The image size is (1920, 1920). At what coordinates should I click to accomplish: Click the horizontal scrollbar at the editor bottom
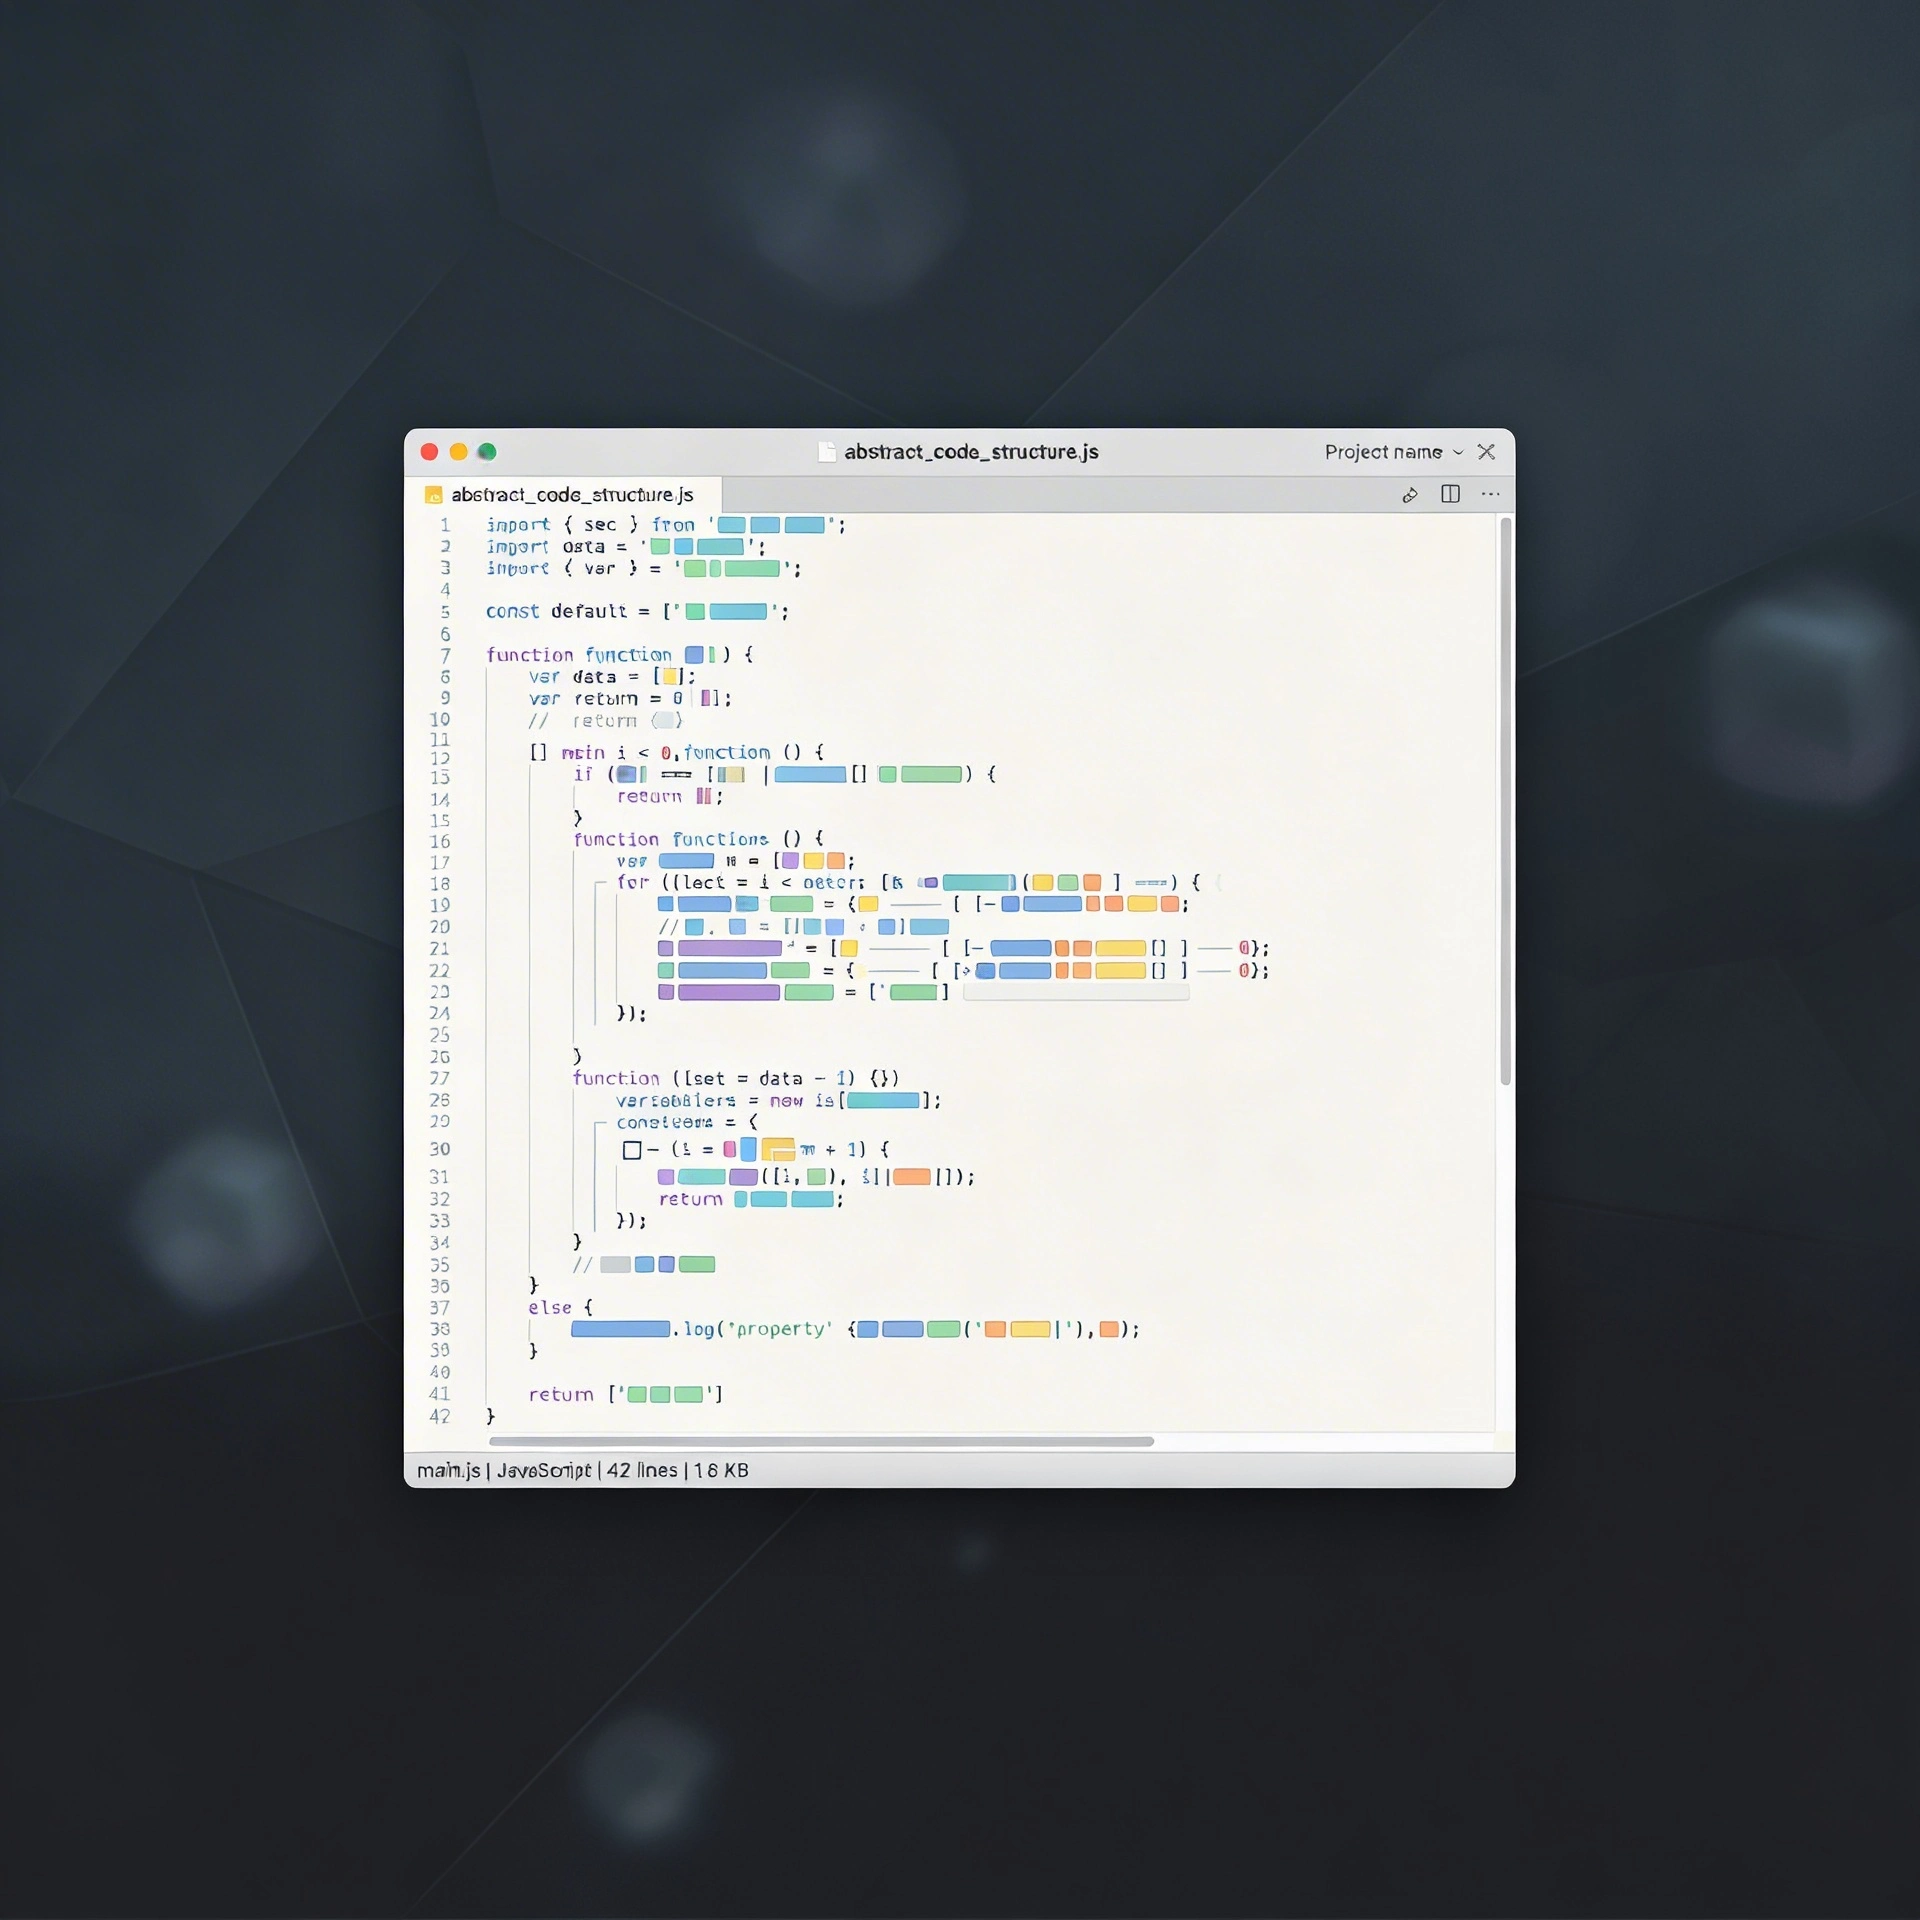(x=820, y=1441)
